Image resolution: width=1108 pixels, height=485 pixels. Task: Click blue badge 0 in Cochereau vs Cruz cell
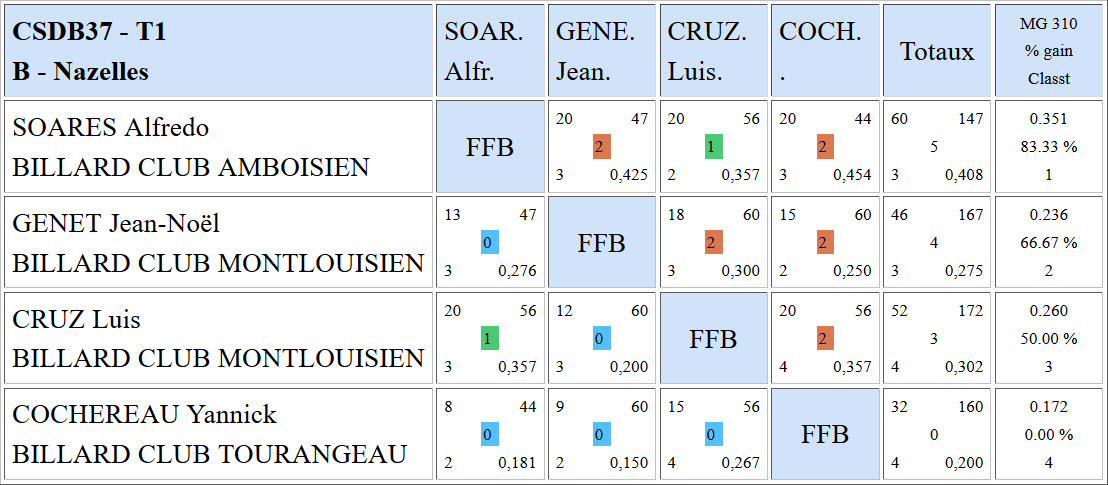tap(714, 436)
